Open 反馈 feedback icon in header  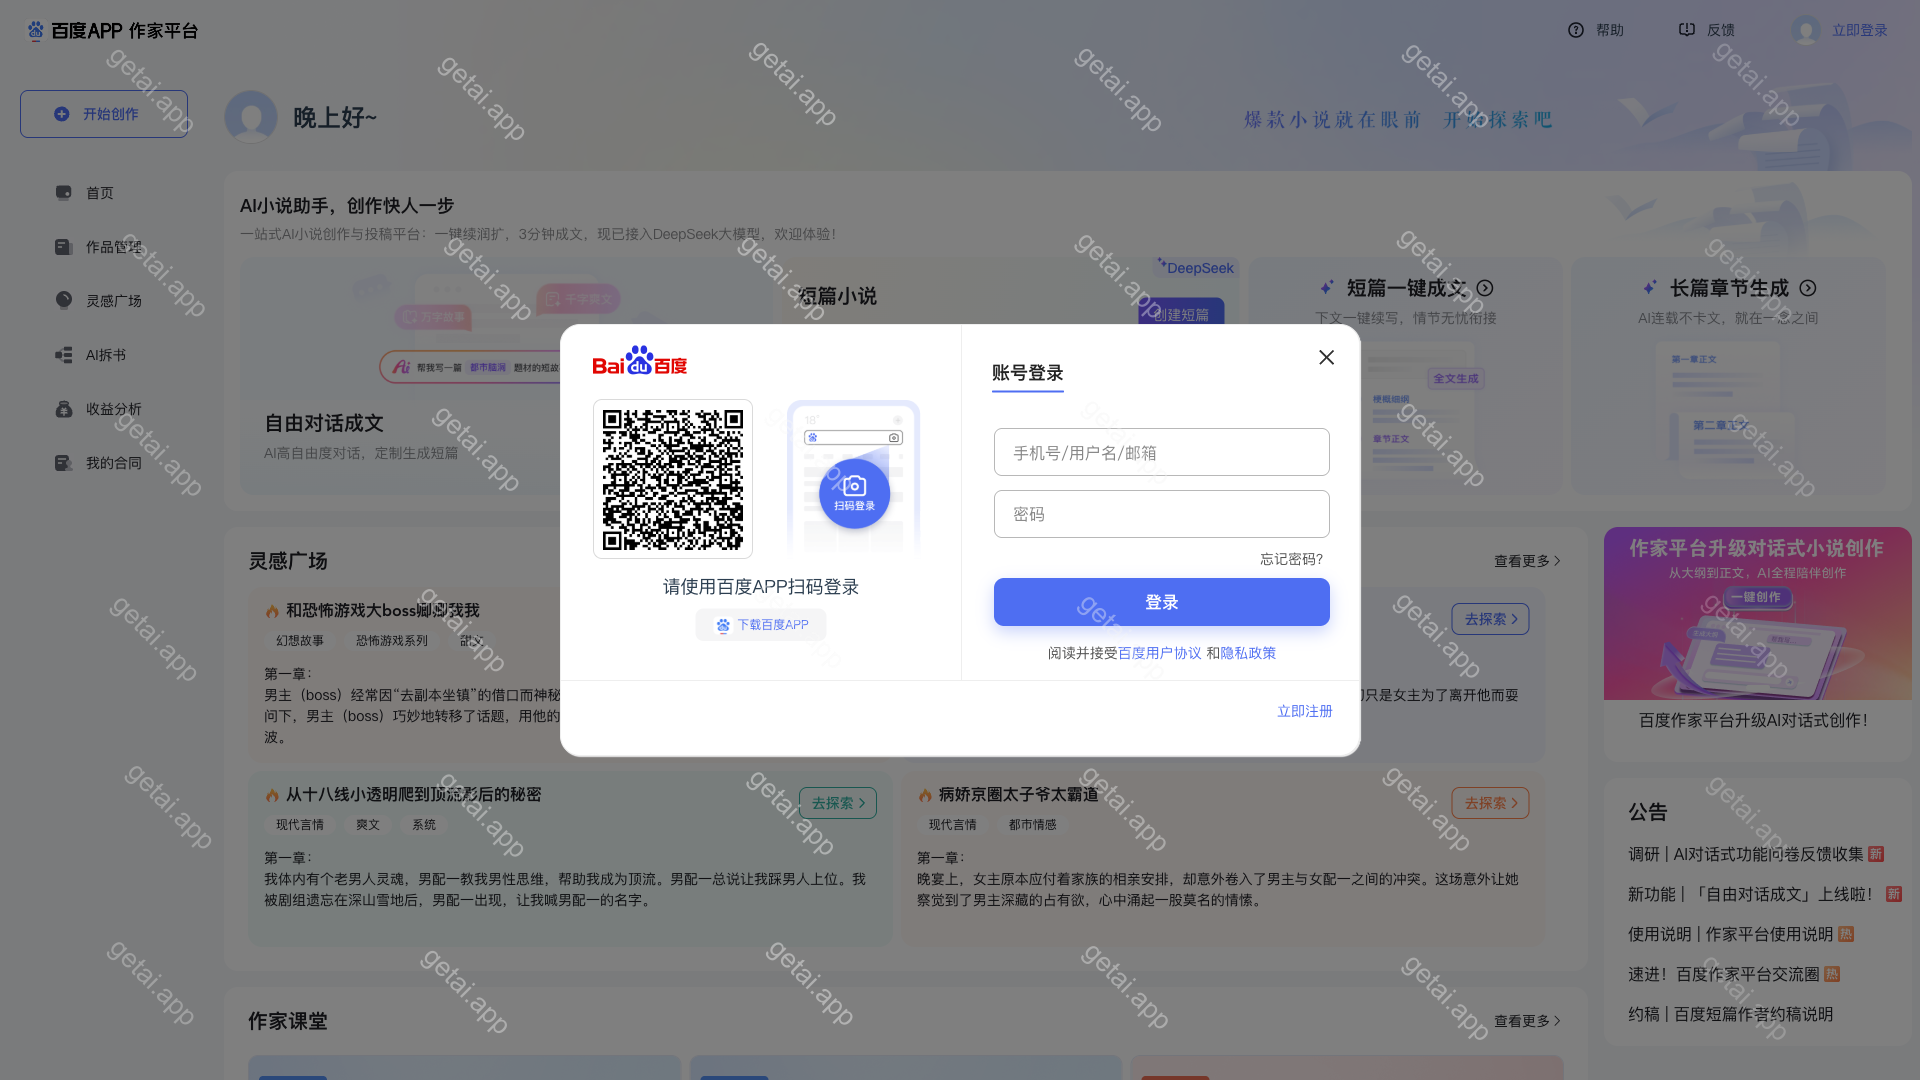pyautogui.click(x=1686, y=30)
